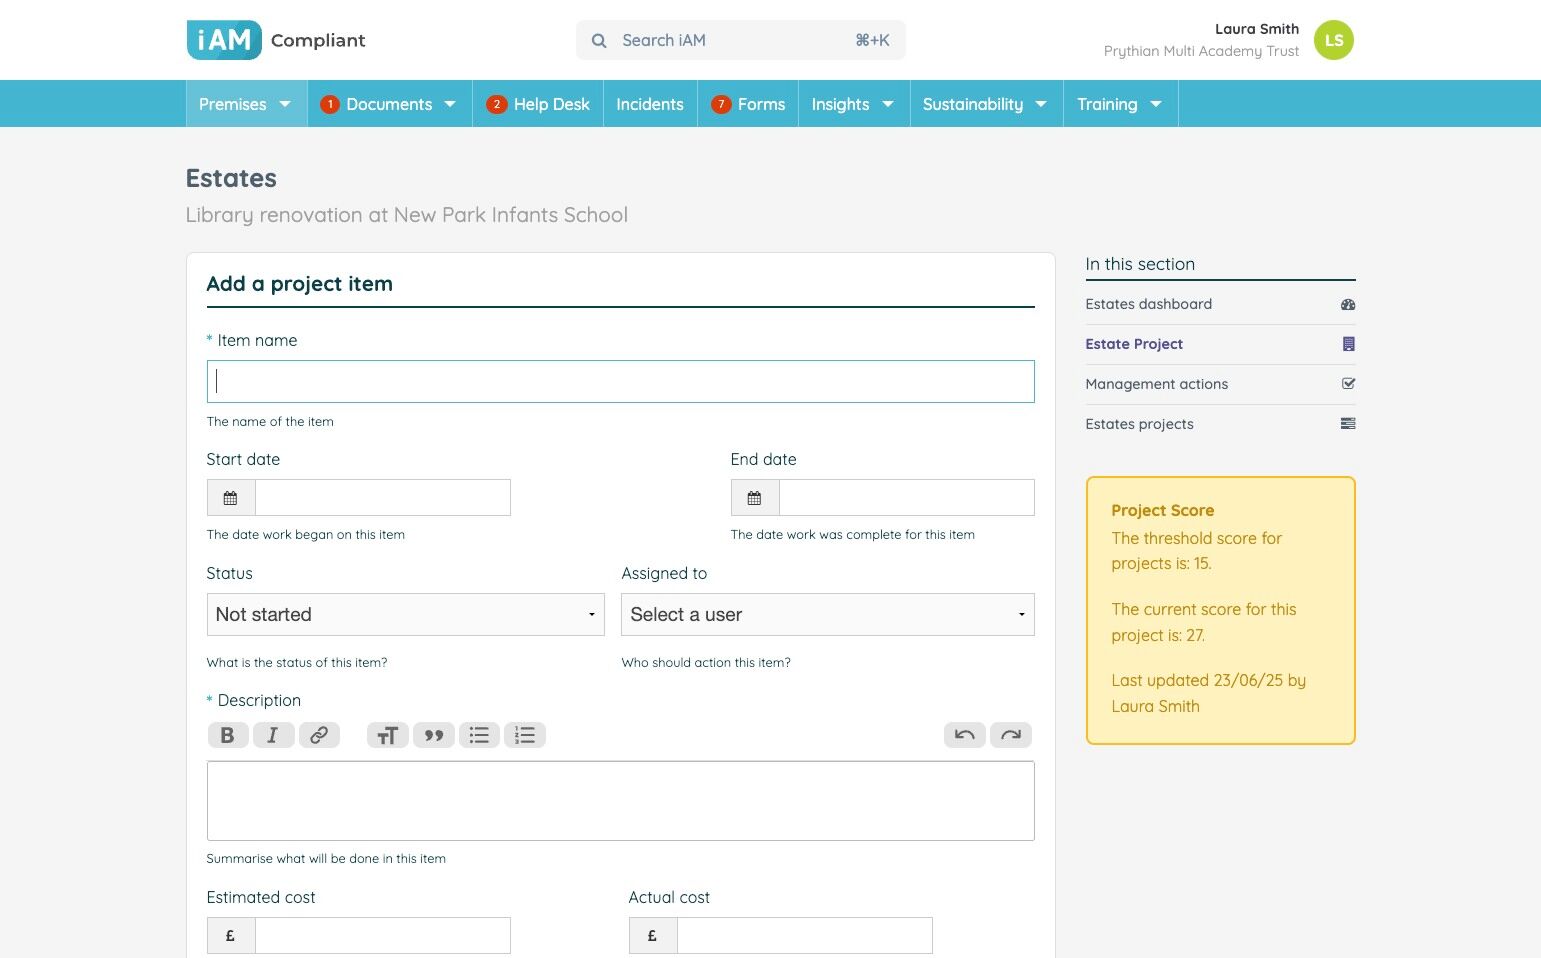This screenshot has width=1541, height=958.
Task: Open the Incidents menu item
Action: [x=650, y=104]
